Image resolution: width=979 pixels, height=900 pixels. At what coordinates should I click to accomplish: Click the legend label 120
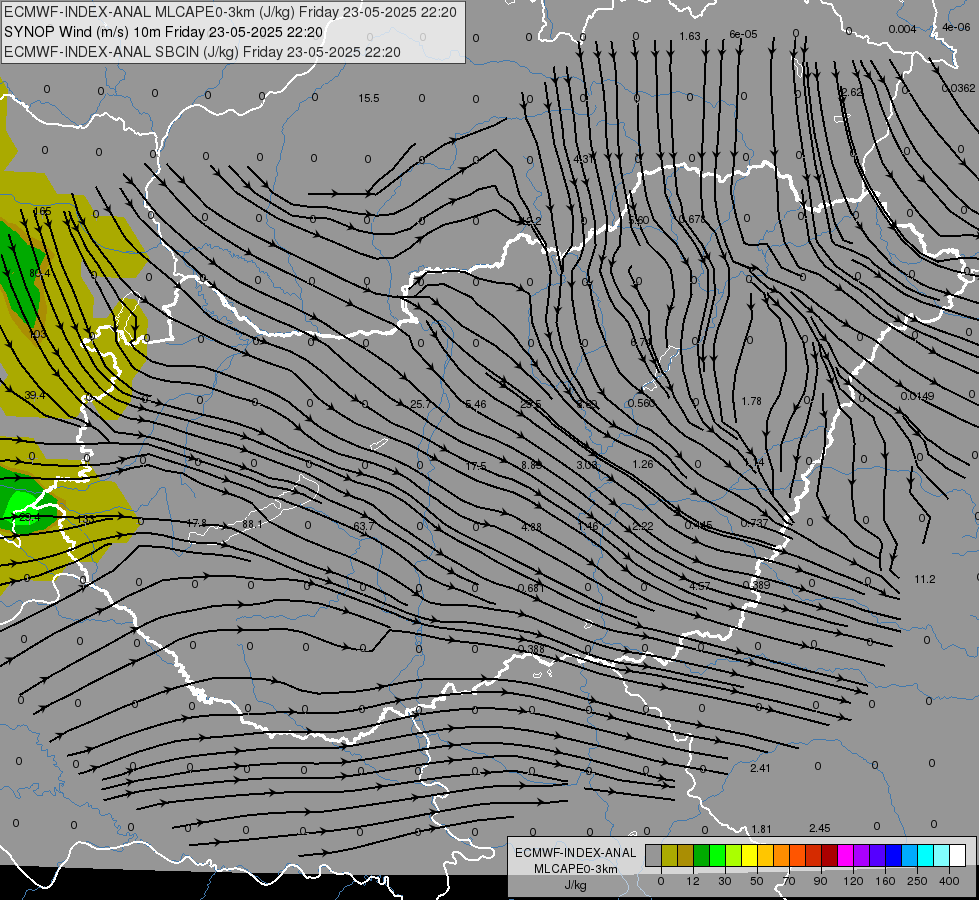(853, 881)
